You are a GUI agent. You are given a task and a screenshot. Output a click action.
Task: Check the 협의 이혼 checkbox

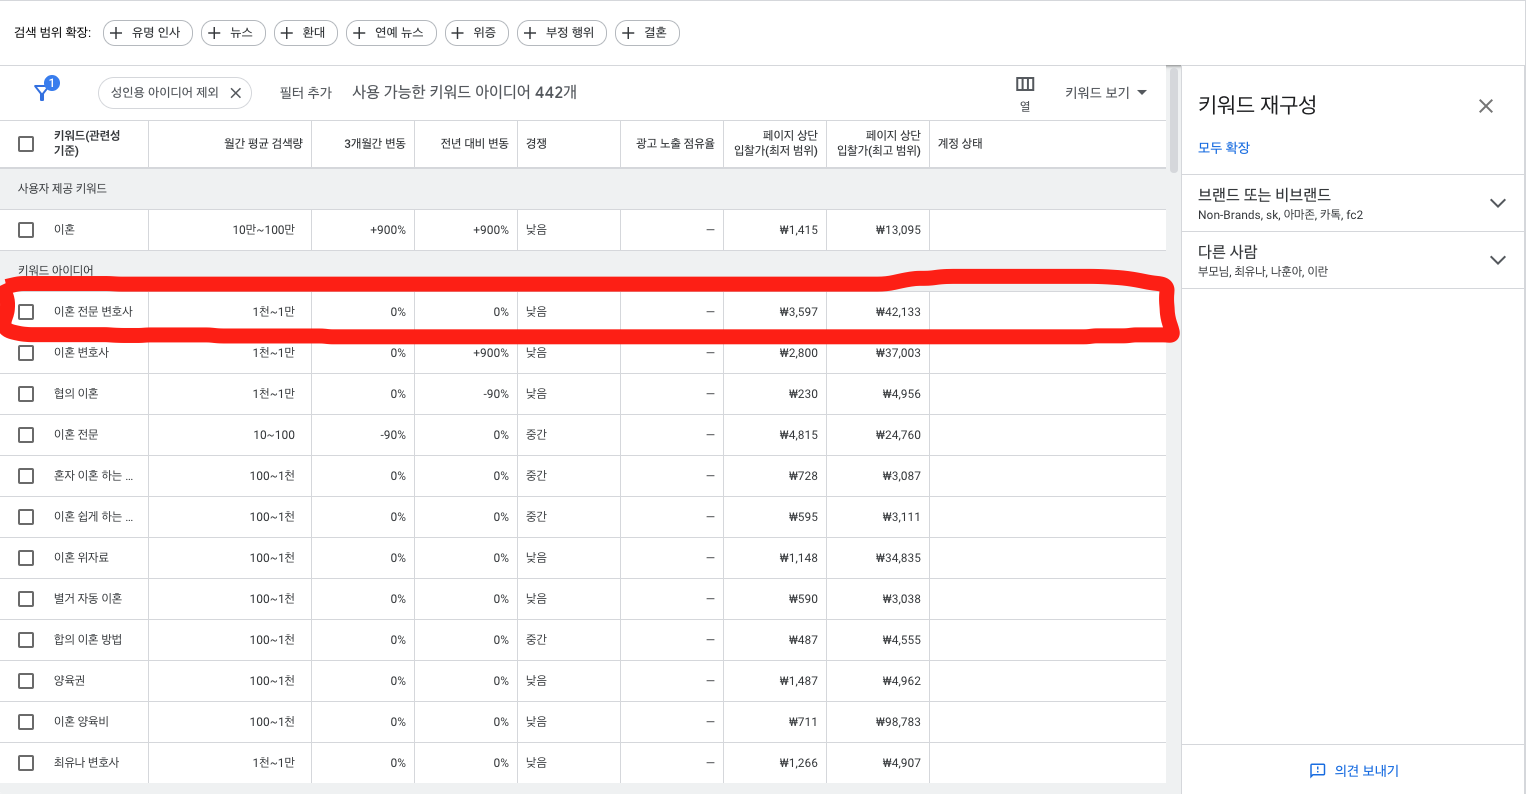point(26,394)
